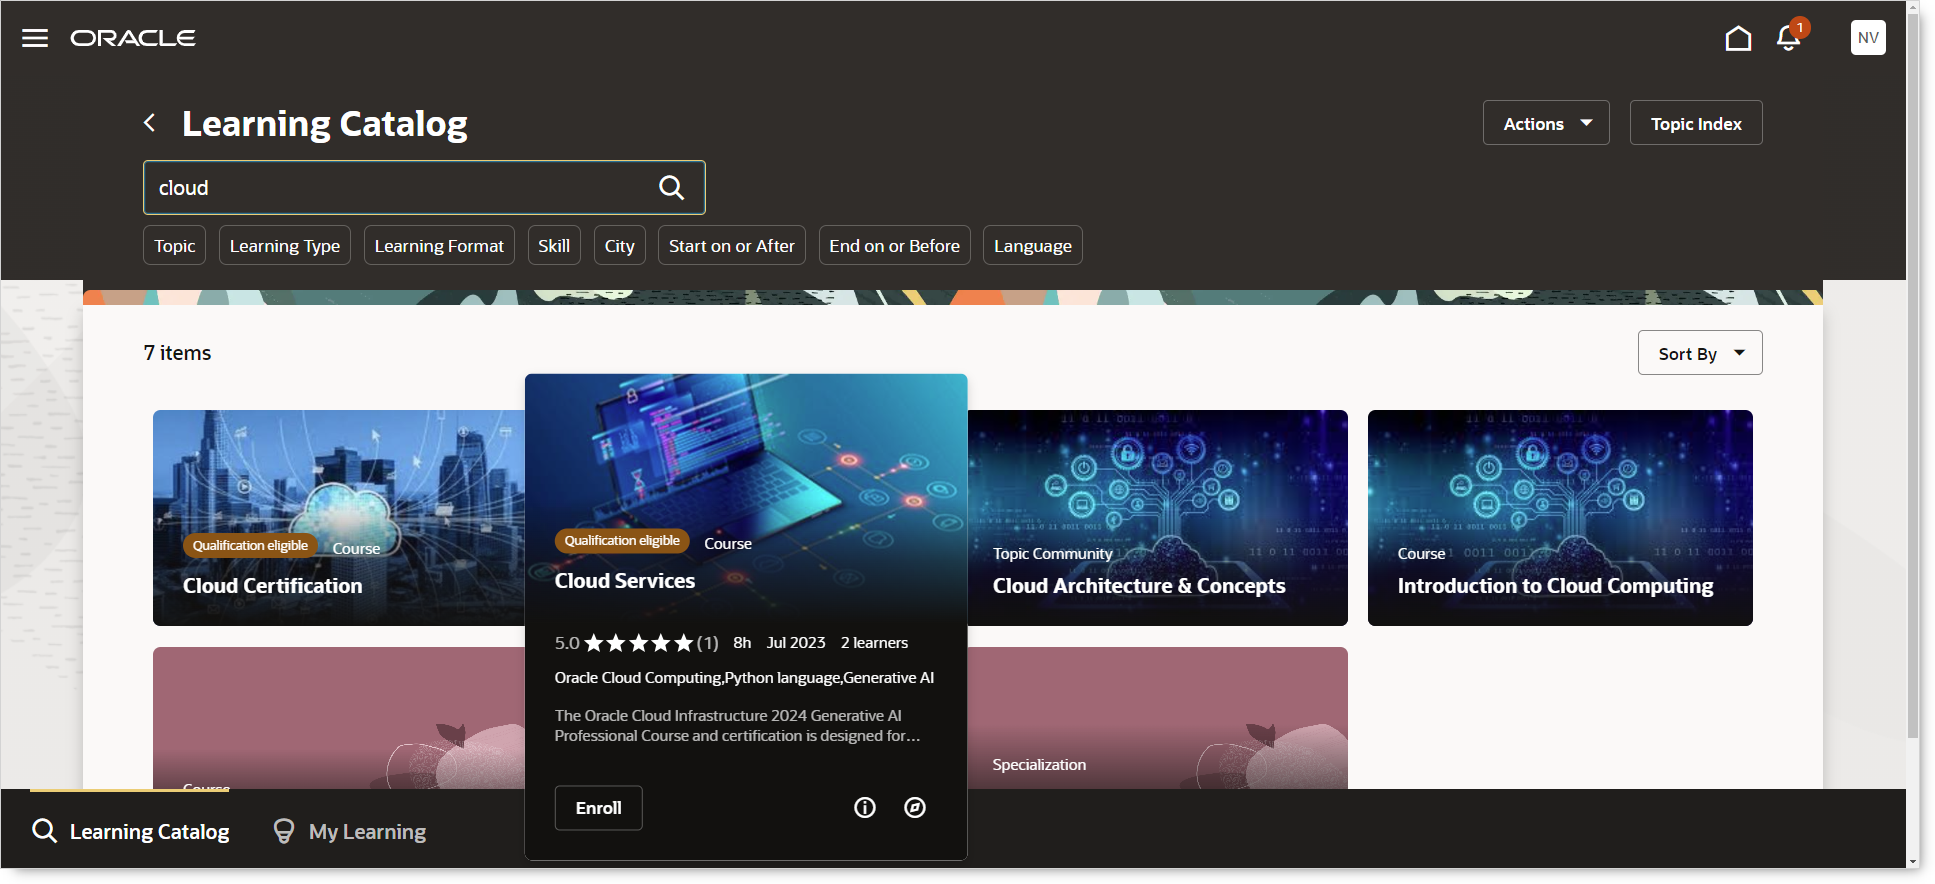Open the Cloud Certification course title
The height and width of the screenshot is (884, 1935).
273,586
